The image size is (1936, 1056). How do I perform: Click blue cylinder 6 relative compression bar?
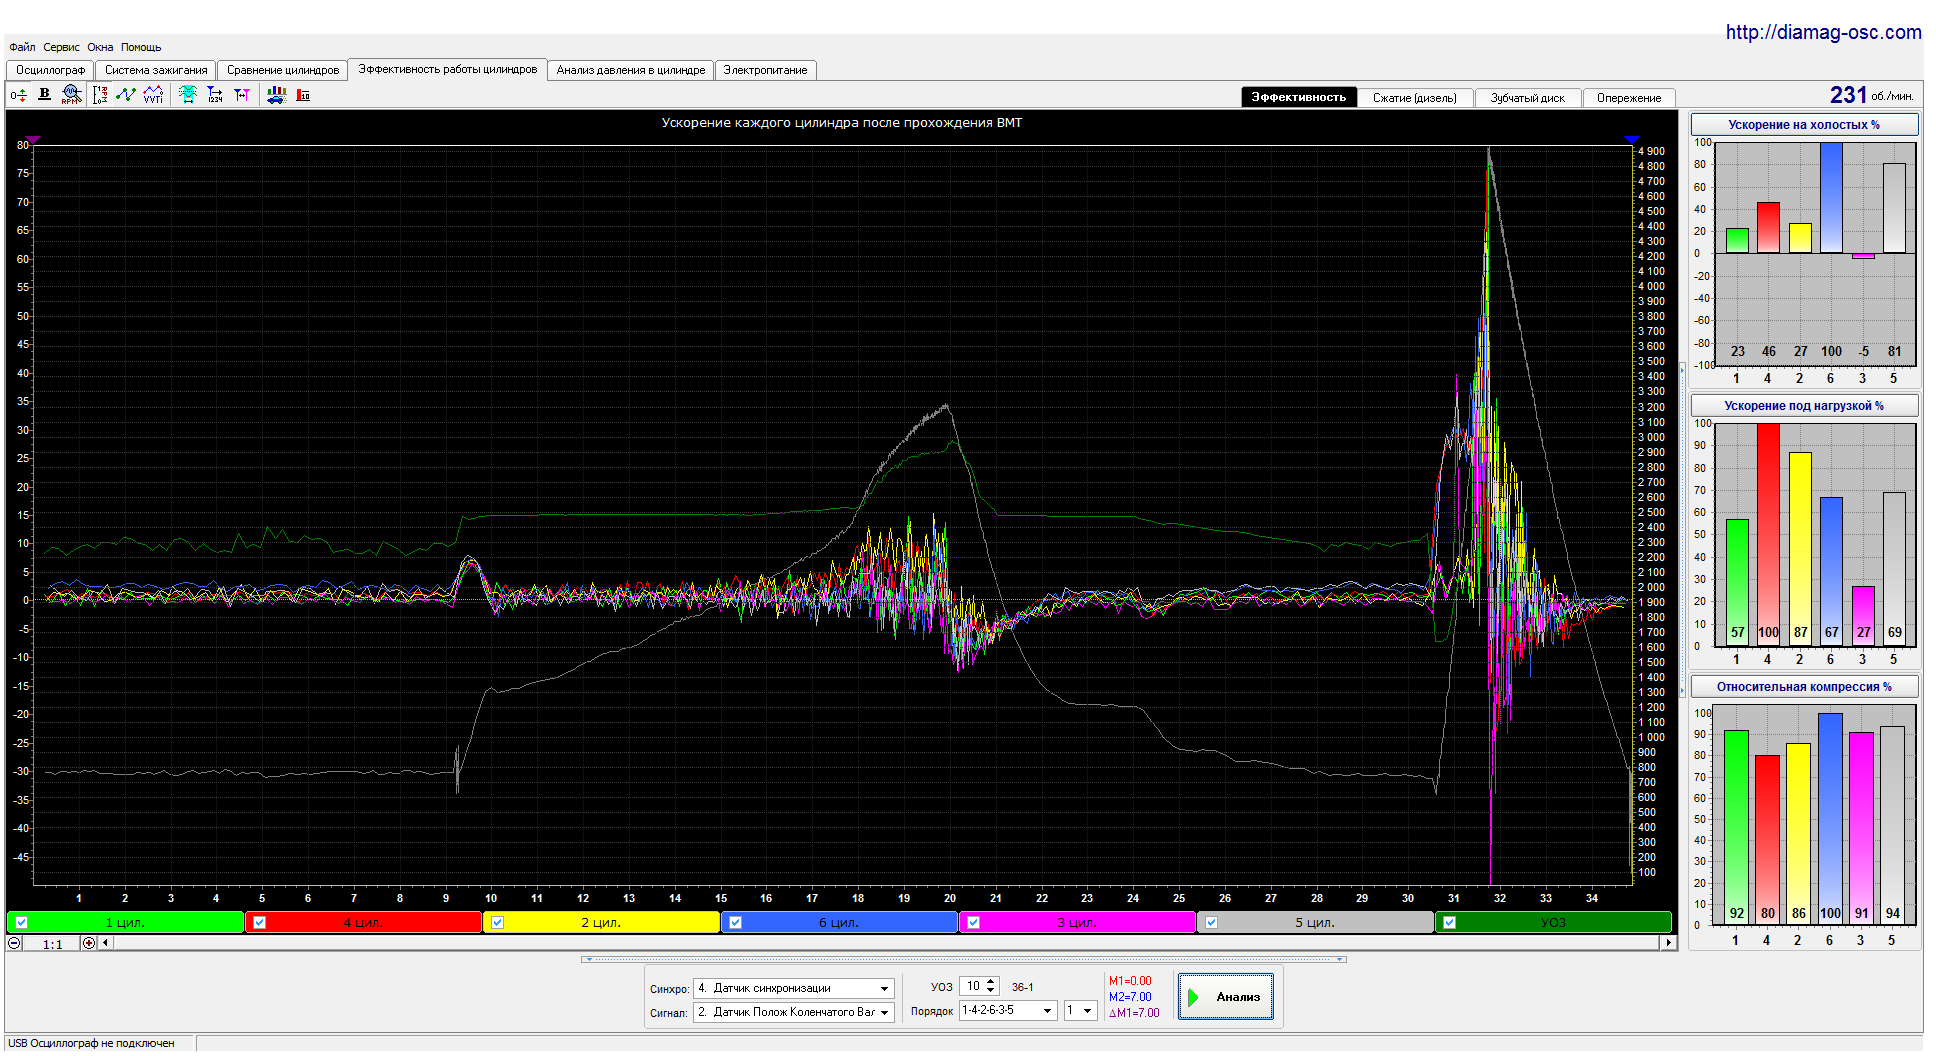1830,819
